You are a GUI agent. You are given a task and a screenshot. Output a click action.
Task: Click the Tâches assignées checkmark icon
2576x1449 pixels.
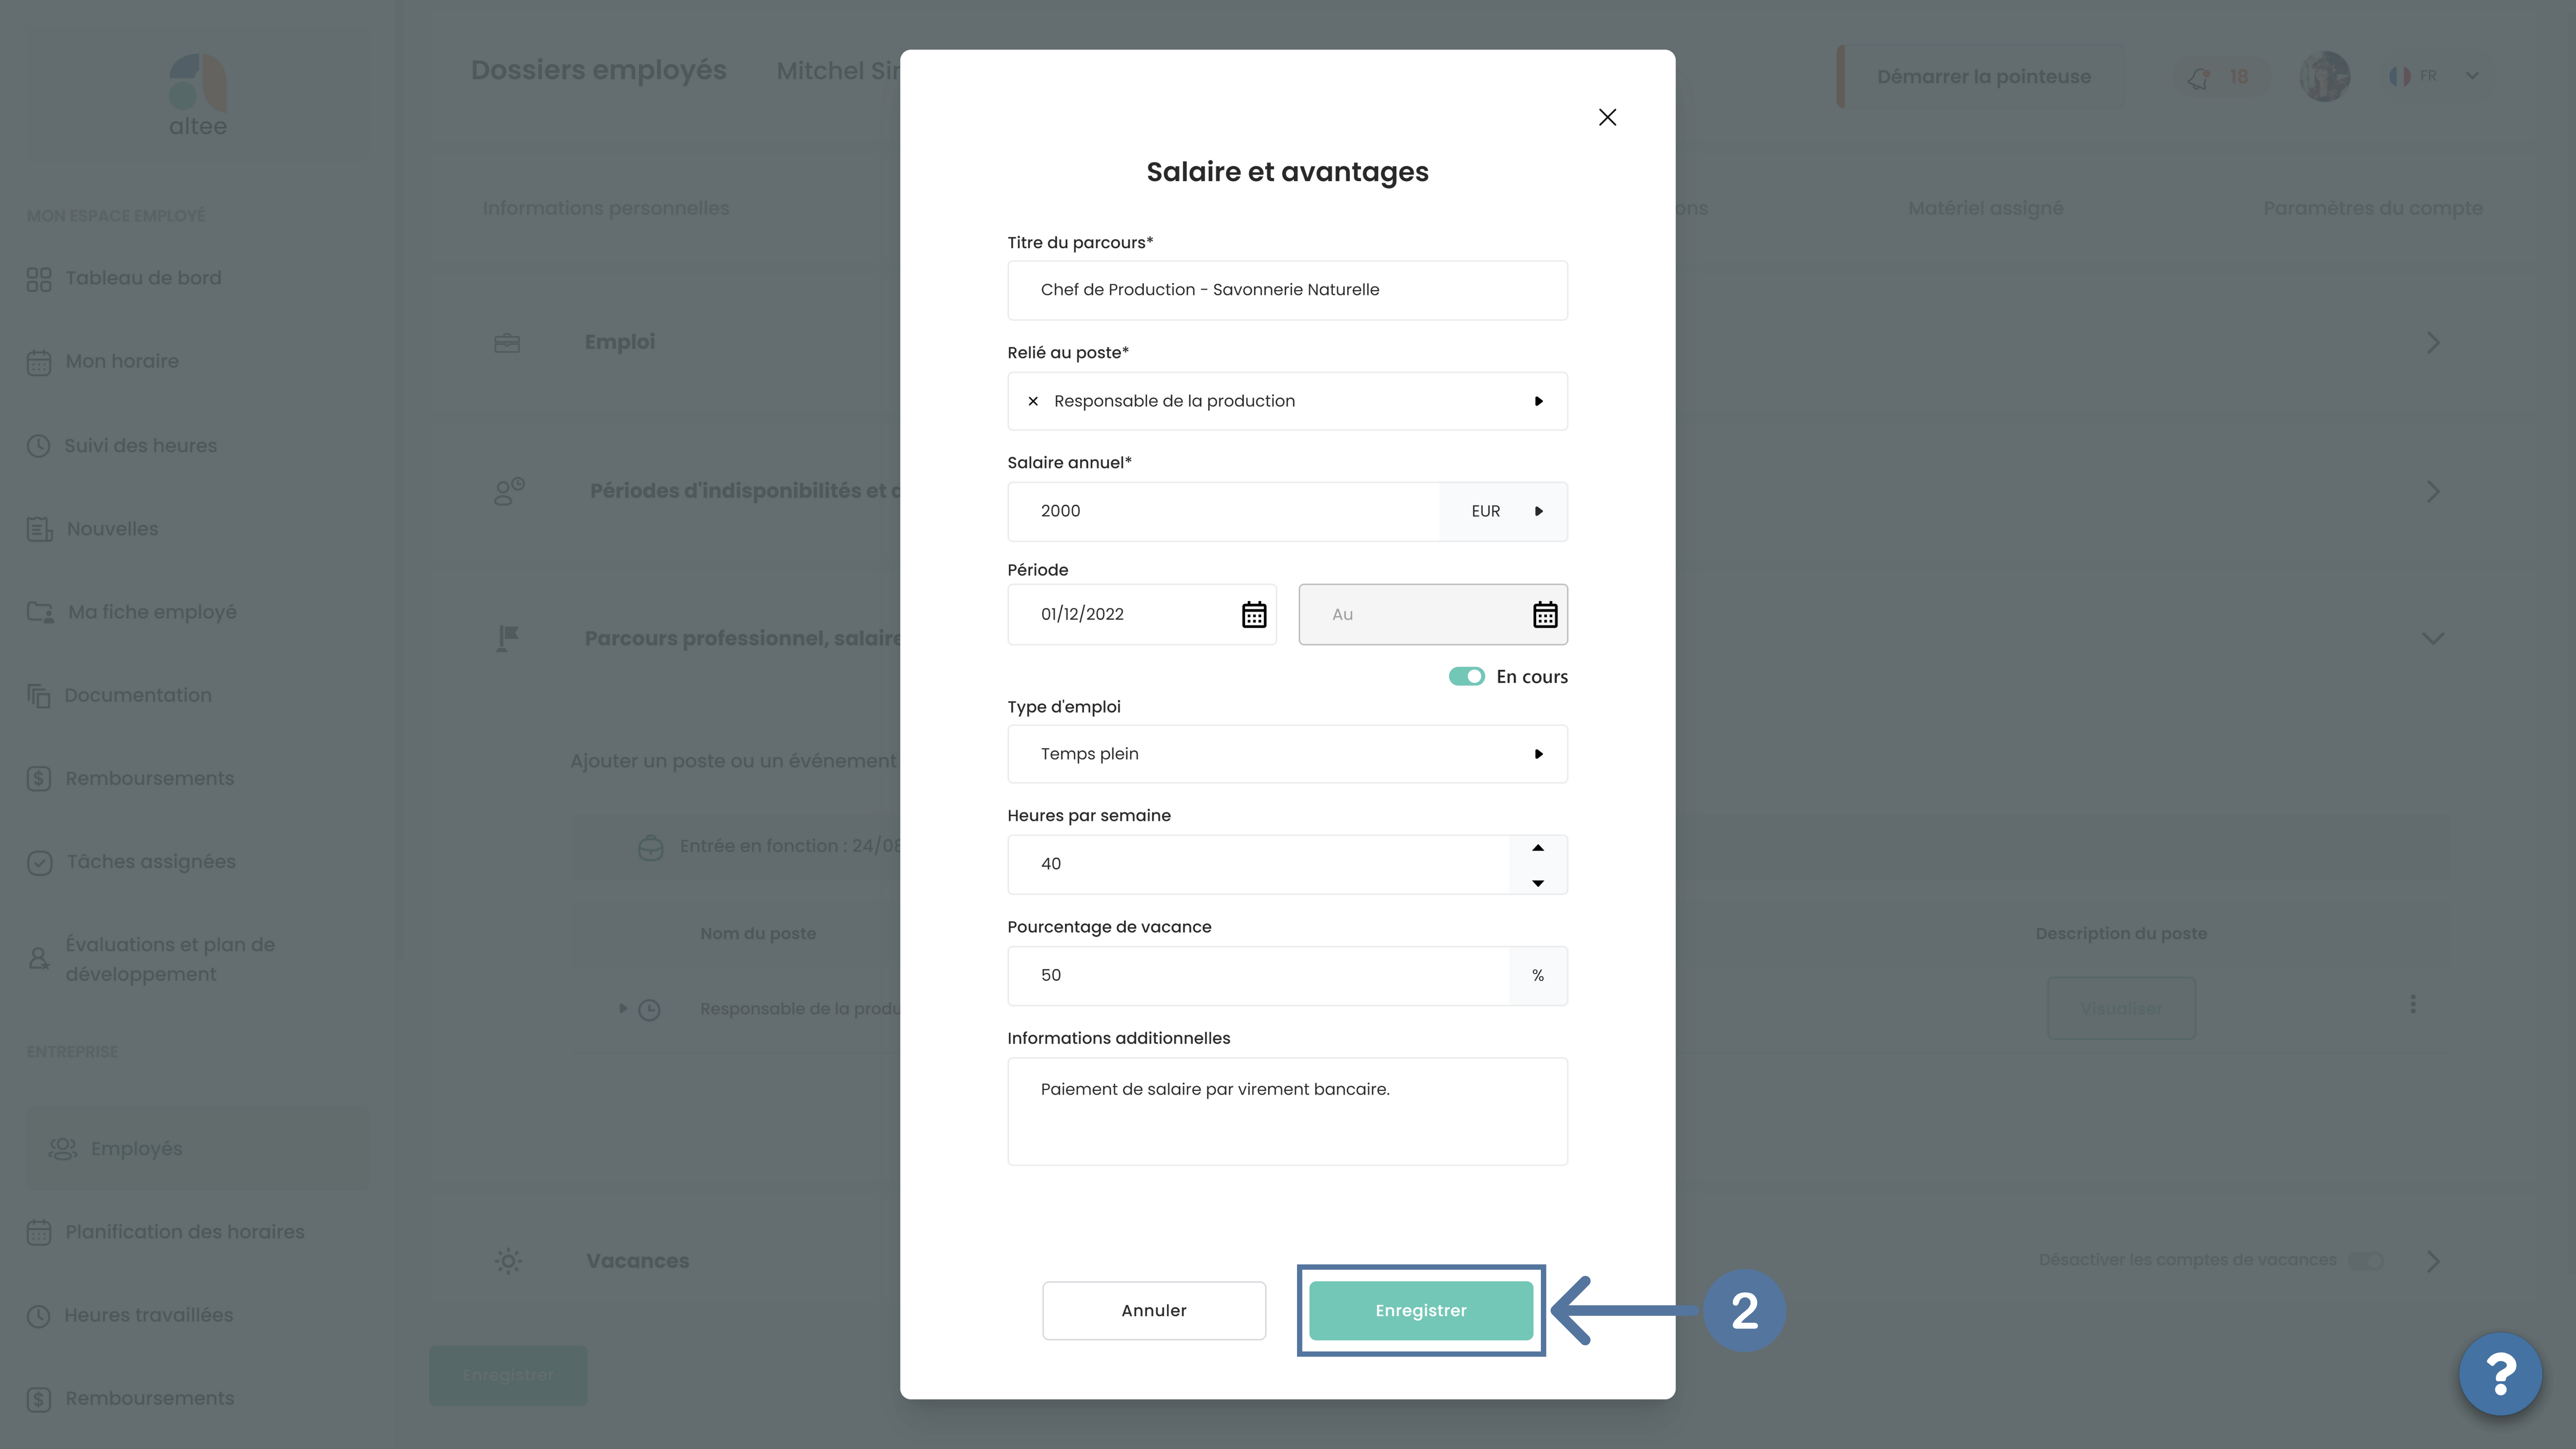point(39,862)
